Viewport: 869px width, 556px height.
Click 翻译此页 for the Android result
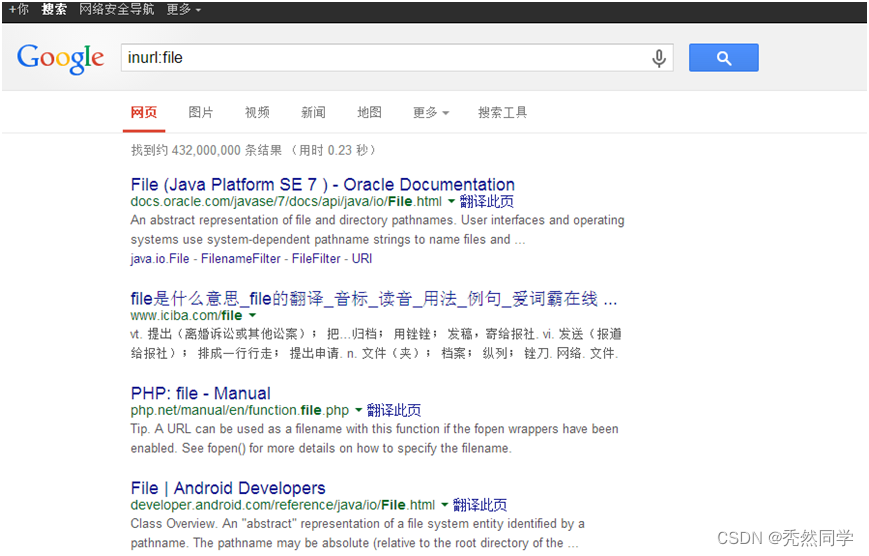pos(480,505)
